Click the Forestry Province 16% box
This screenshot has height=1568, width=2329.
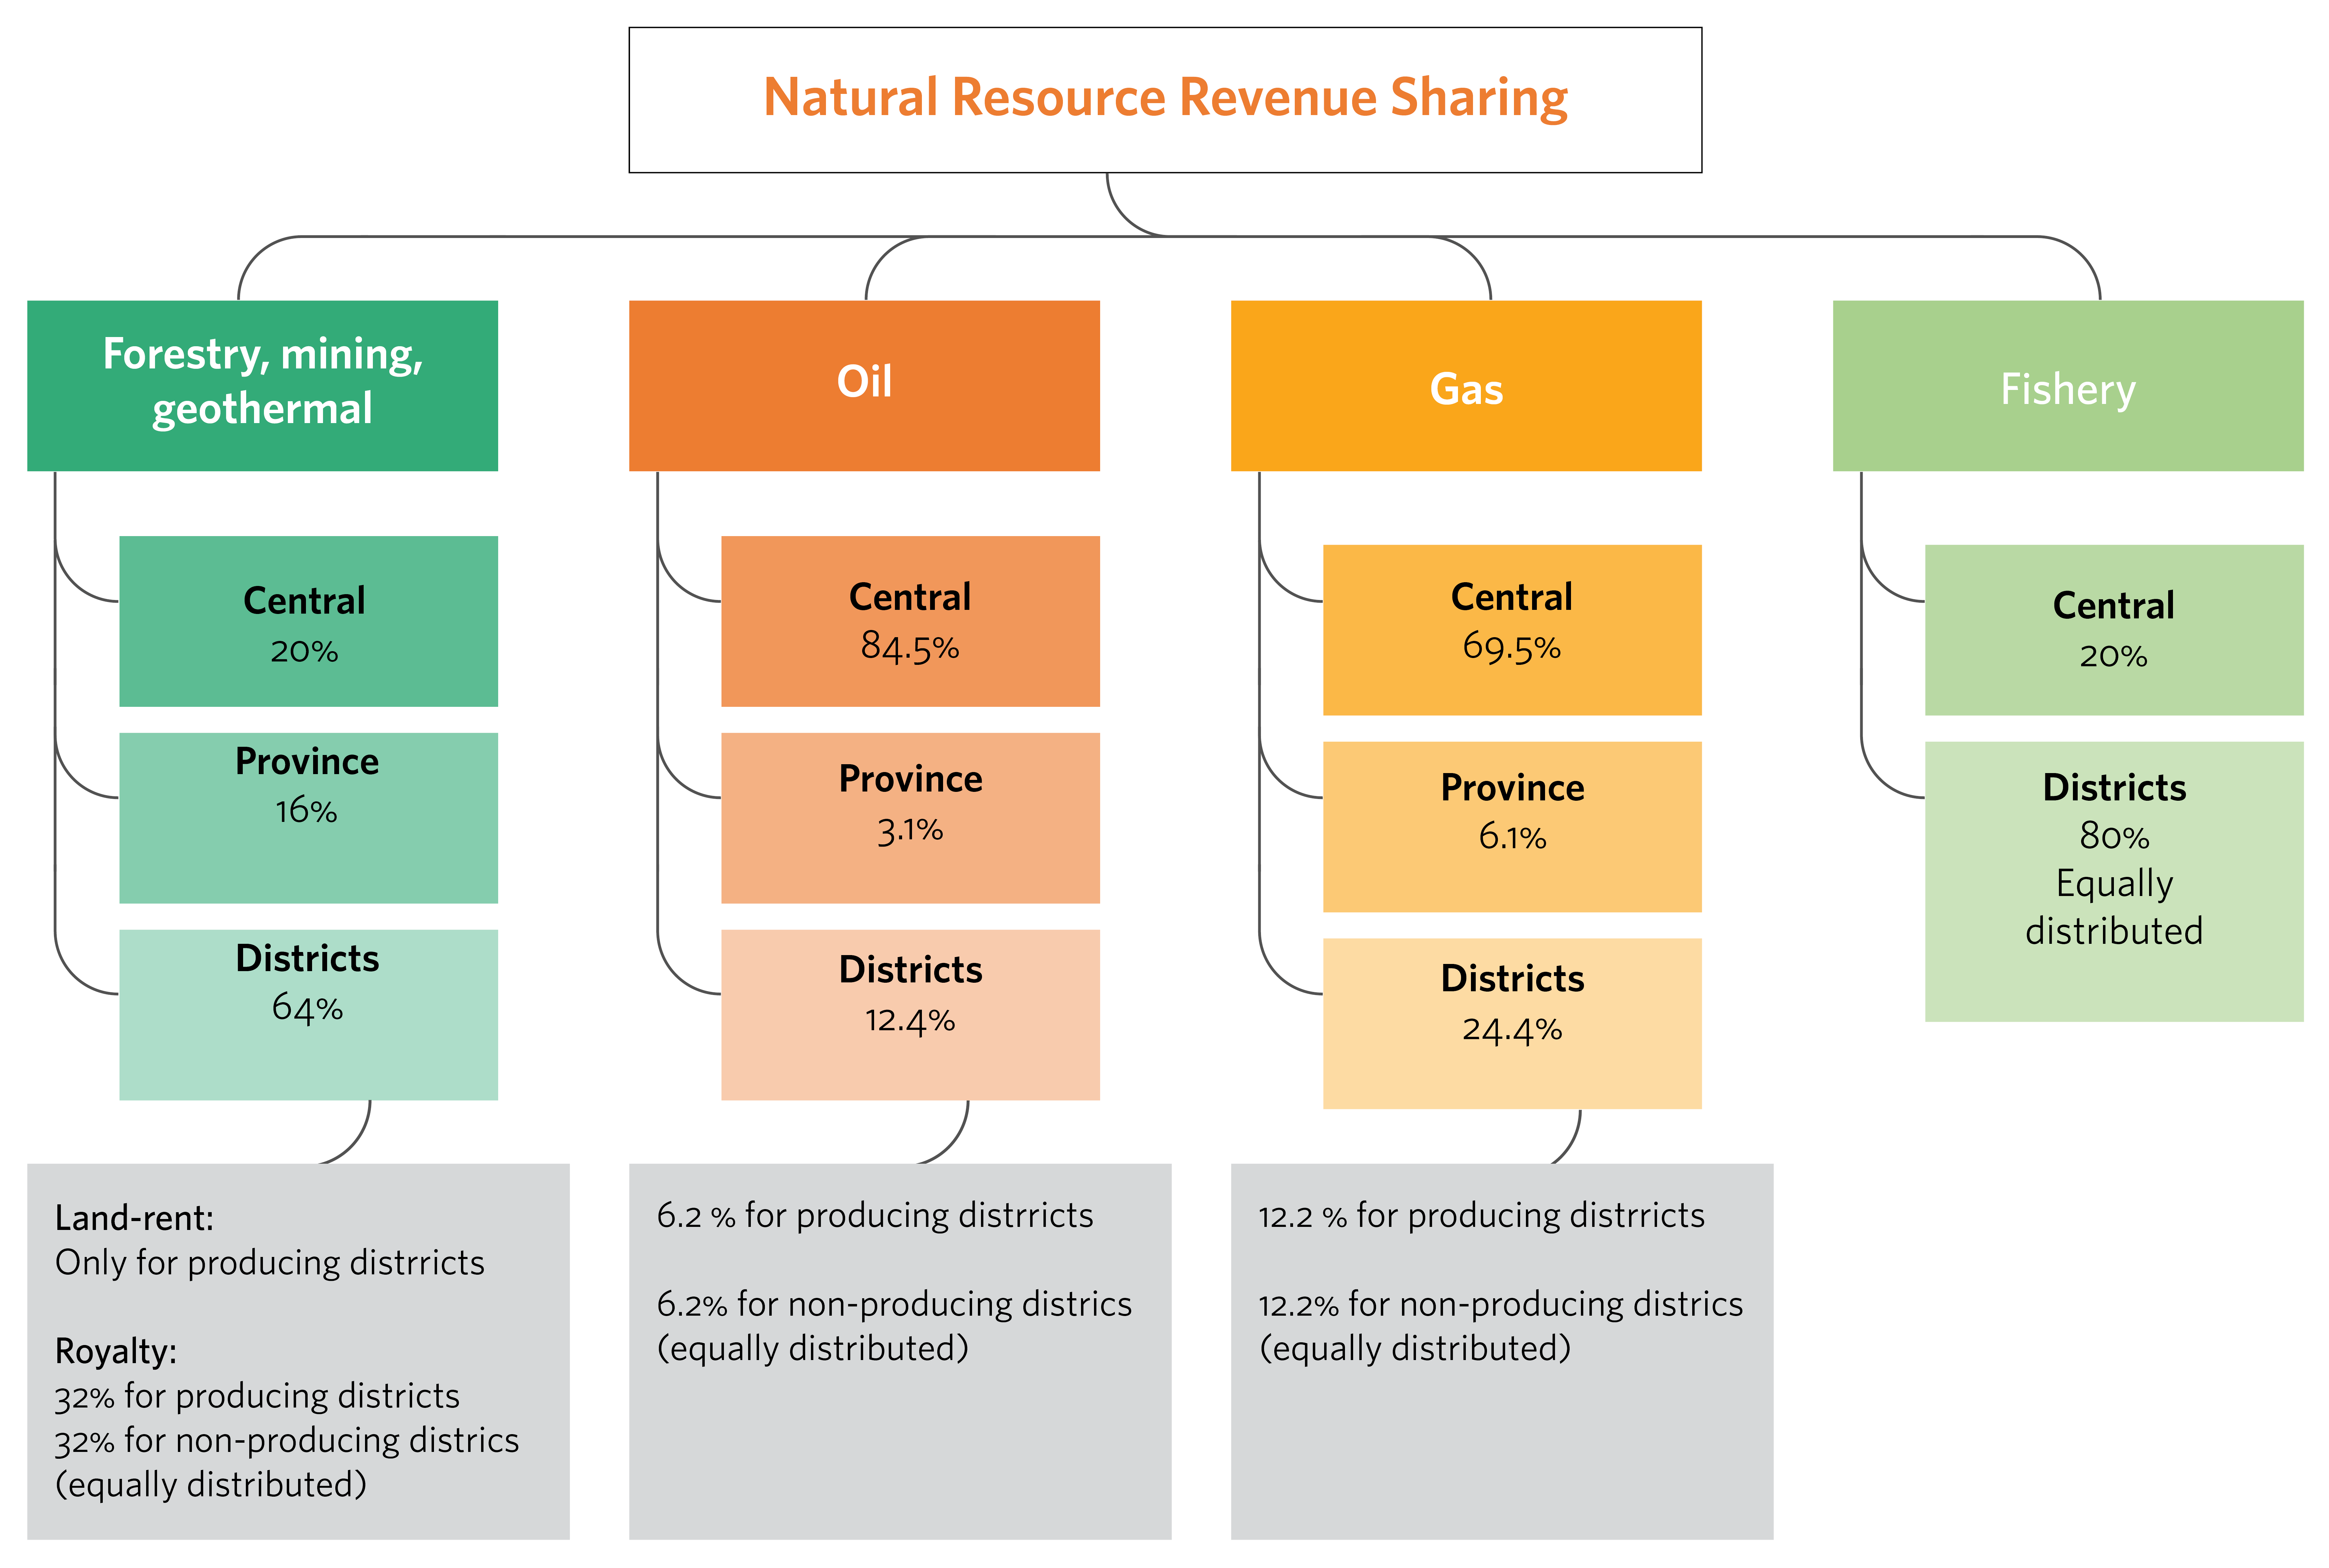(x=308, y=818)
